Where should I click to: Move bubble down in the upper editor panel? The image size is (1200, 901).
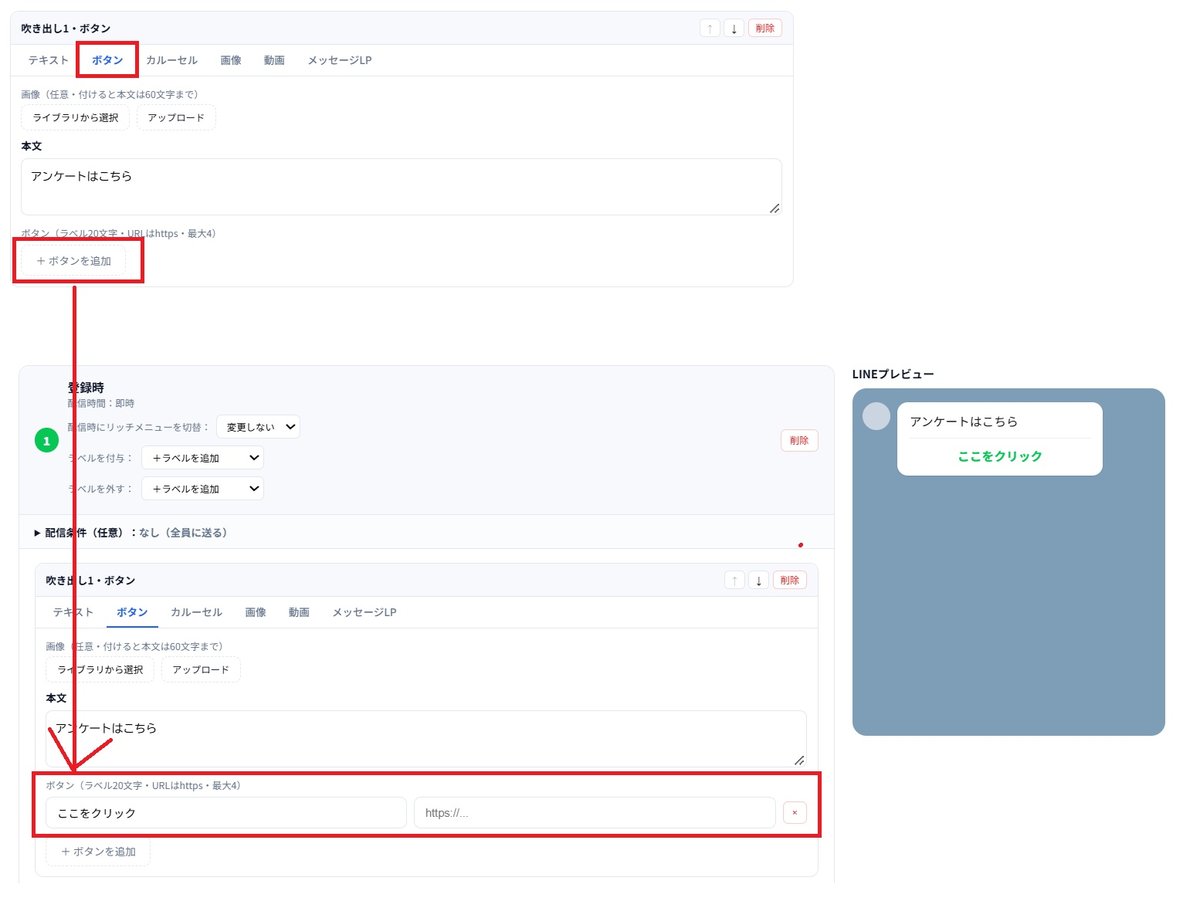point(734,28)
